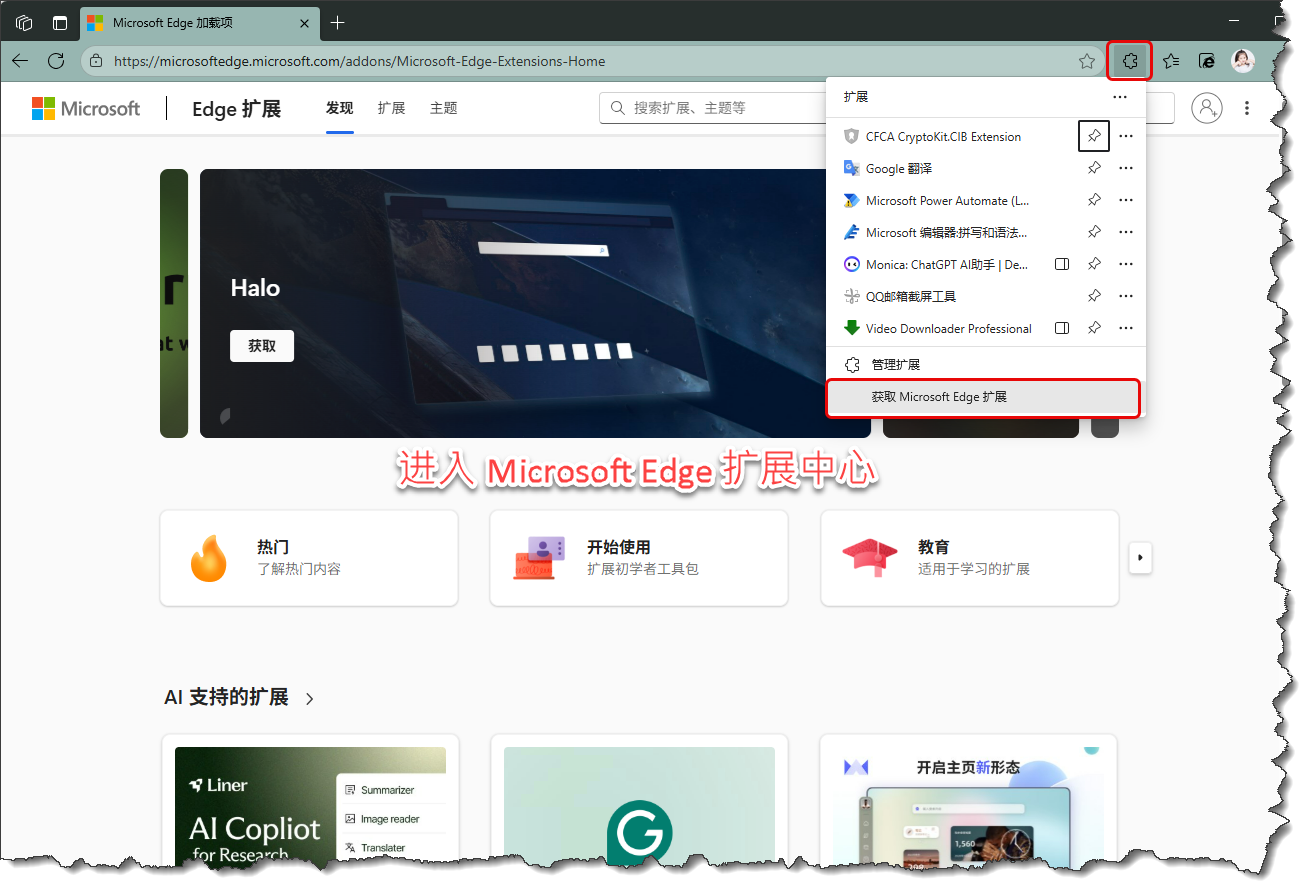The image size is (1314, 896).
Task: Open the extensions panel header more menu
Action: (x=1120, y=97)
